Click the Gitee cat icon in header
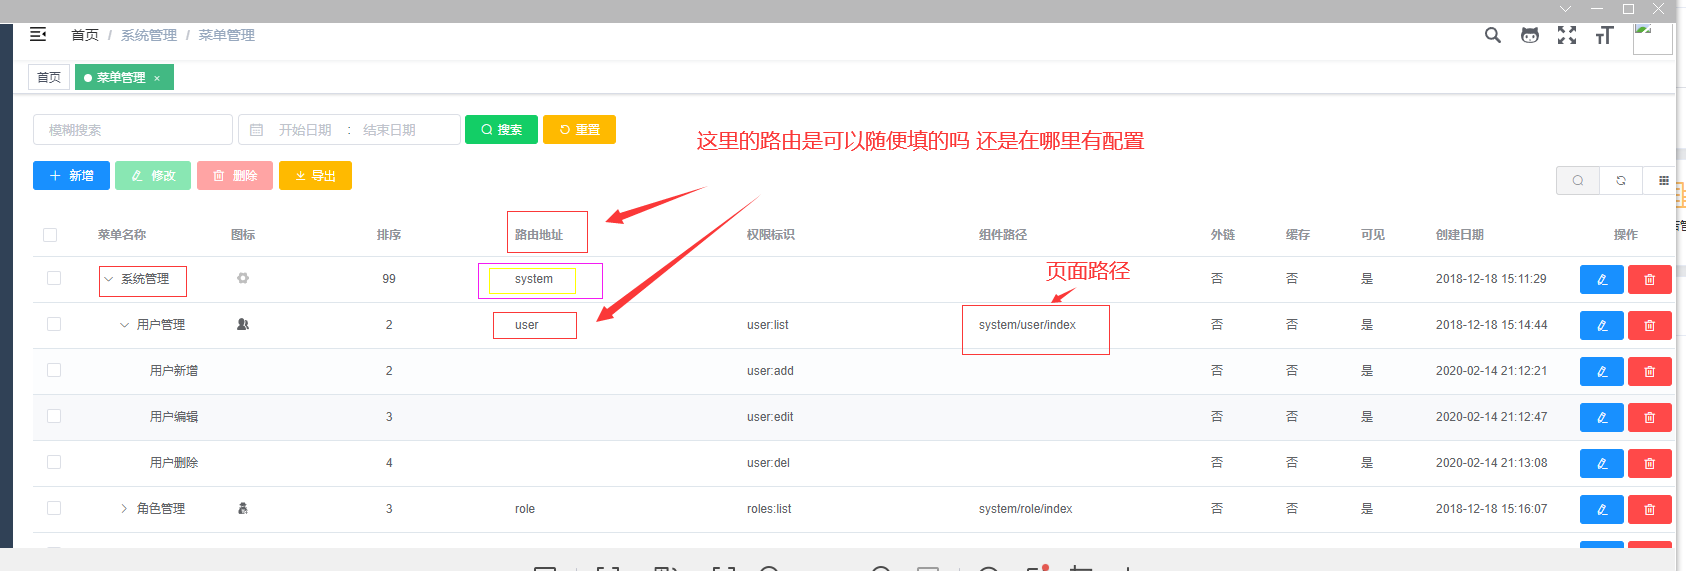This screenshot has height=571, width=1686. point(1529,35)
